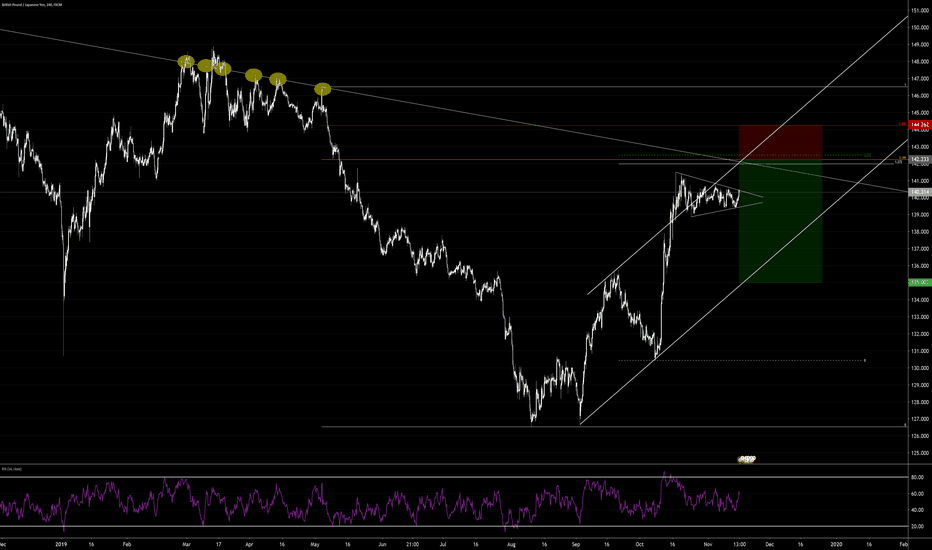Viewport: 932px width, 550px height.
Task: Click the 2019 label on time axis
Action: click(57, 542)
